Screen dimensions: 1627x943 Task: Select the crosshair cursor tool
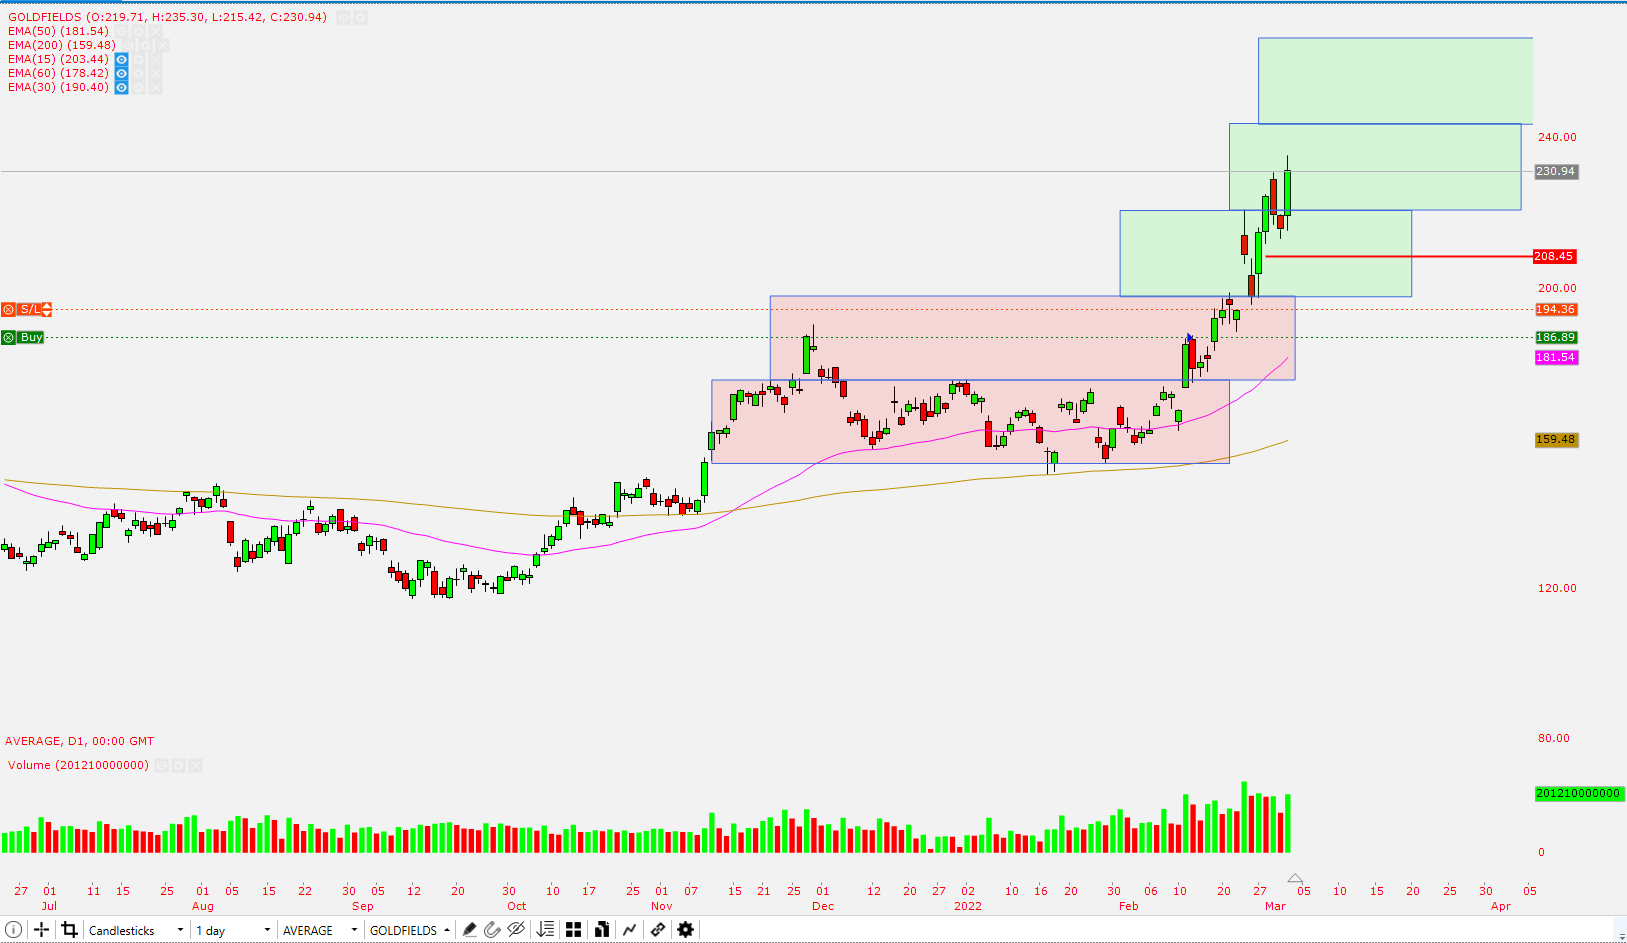click(x=42, y=930)
